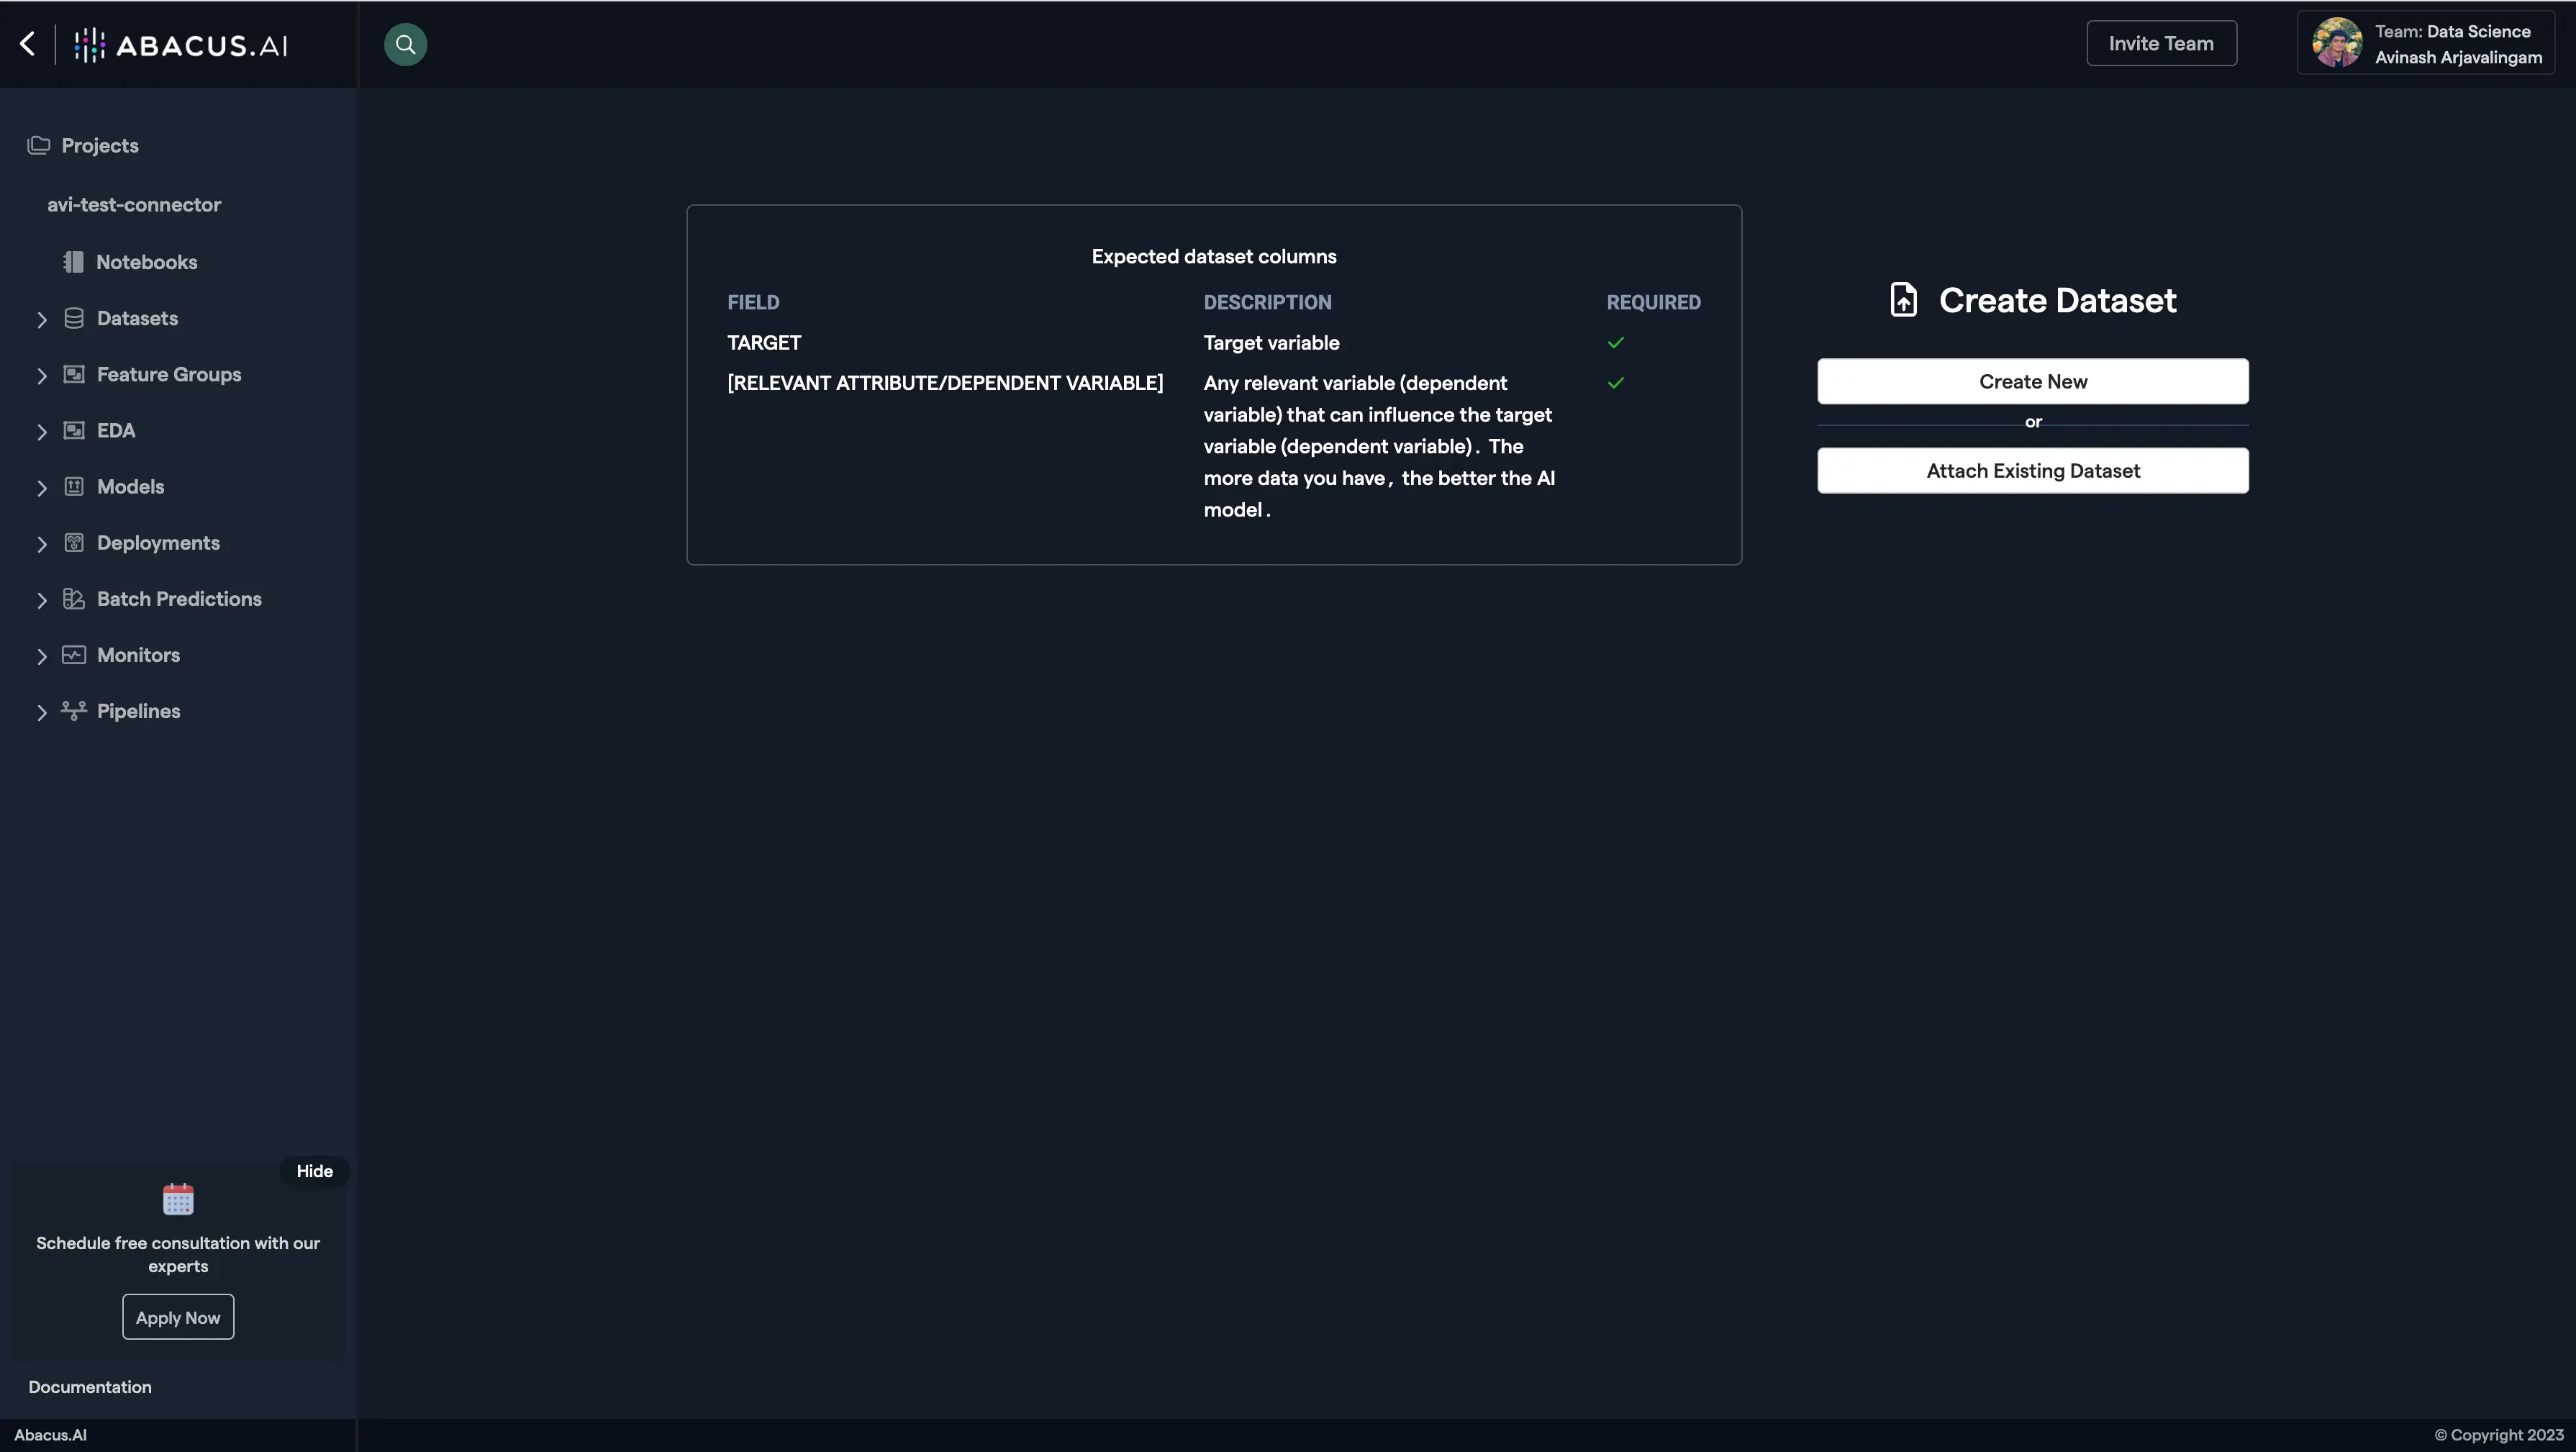This screenshot has height=1452, width=2576.
Task: Expand the Models navigation item
Action: [39, 486]
